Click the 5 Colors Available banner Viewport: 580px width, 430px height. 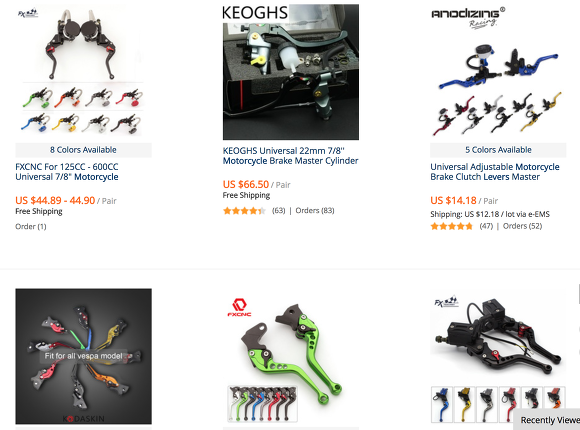point(498,150)
